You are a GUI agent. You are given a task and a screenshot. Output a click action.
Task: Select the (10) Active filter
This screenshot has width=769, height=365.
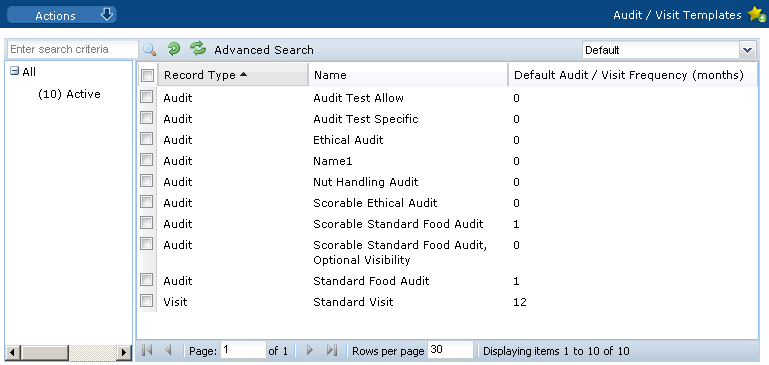(x=69, y=94)
